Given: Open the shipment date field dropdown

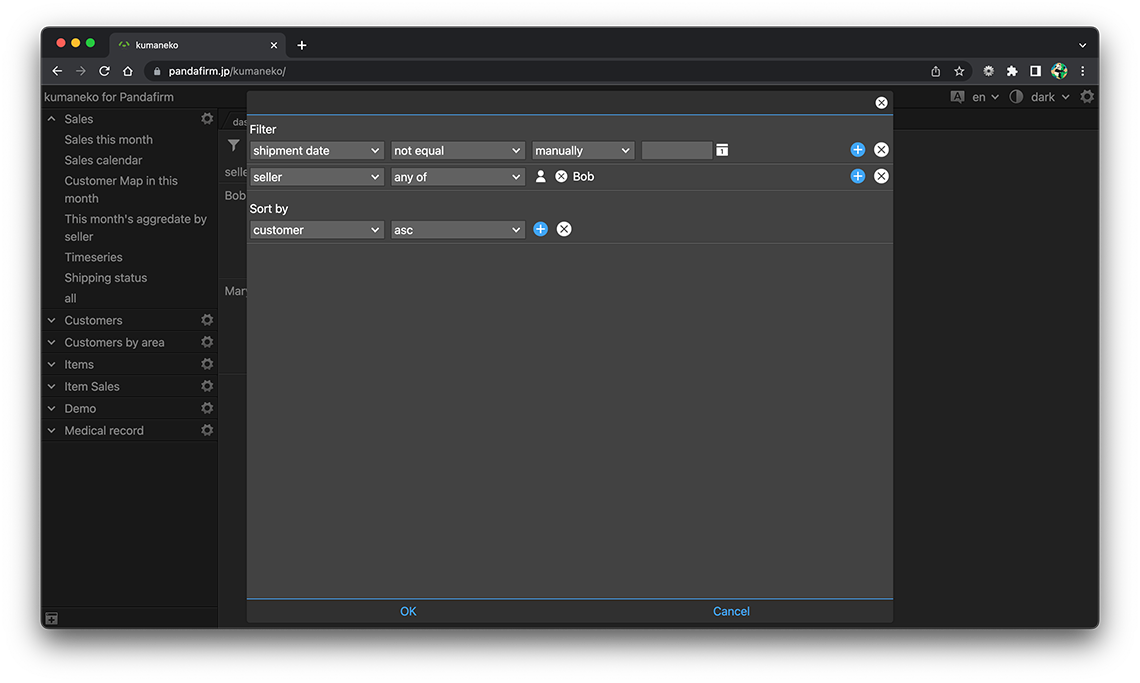Looking at the screenshot, I should coord(317,151).
